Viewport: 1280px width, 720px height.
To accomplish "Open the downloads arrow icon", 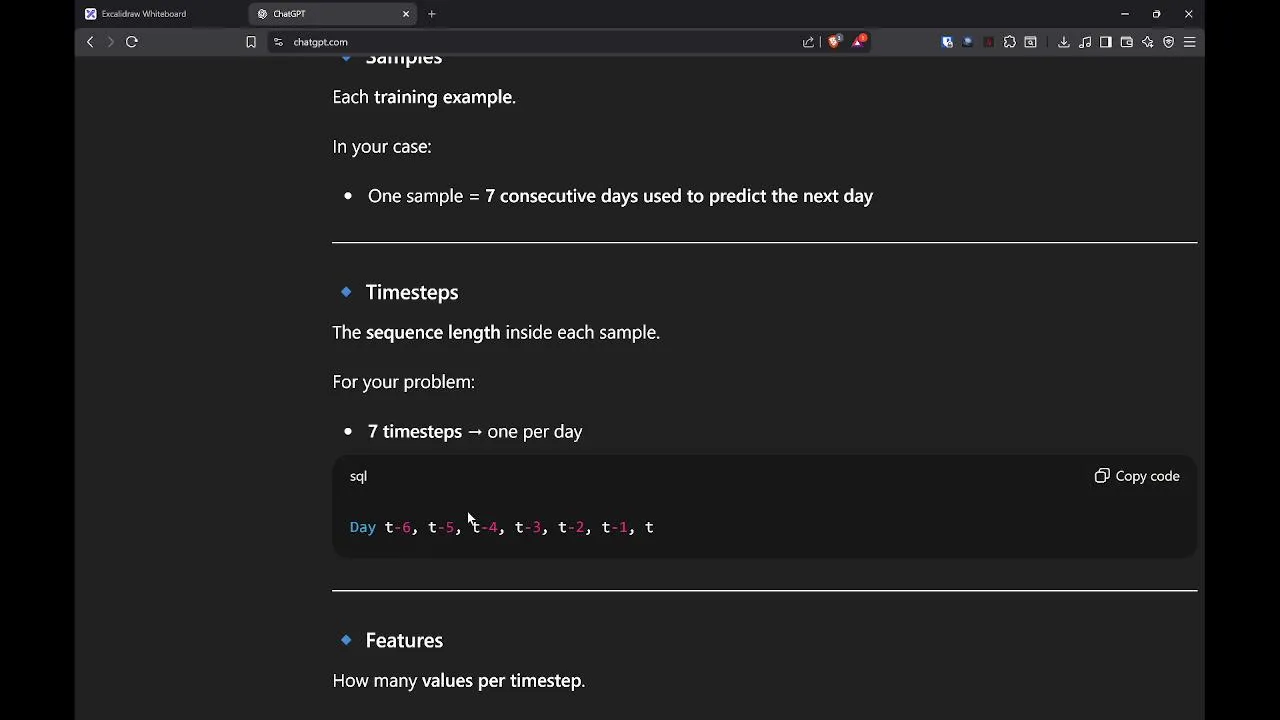I will point(1064,42).
